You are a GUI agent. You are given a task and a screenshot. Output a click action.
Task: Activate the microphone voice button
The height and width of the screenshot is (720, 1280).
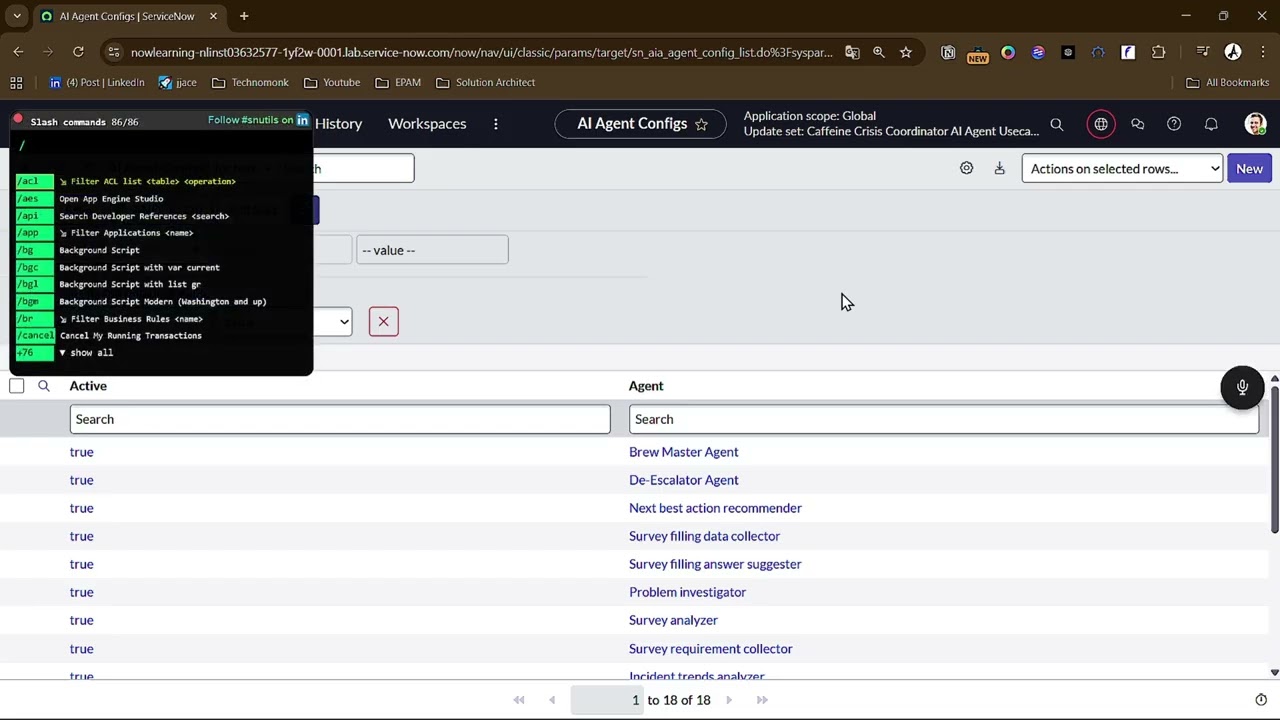tap(1242, 387)
